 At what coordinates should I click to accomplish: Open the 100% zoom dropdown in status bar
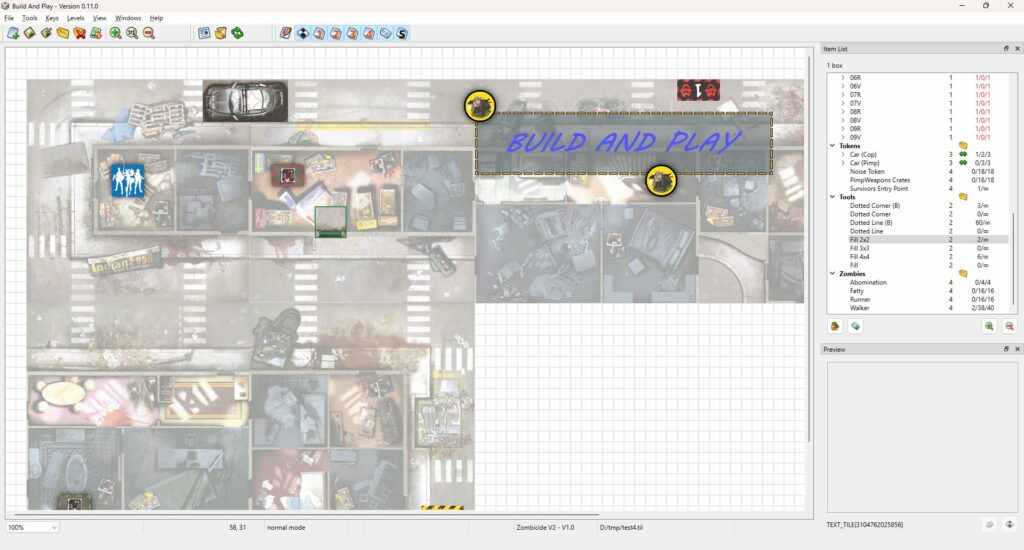(x=33, y=527)
